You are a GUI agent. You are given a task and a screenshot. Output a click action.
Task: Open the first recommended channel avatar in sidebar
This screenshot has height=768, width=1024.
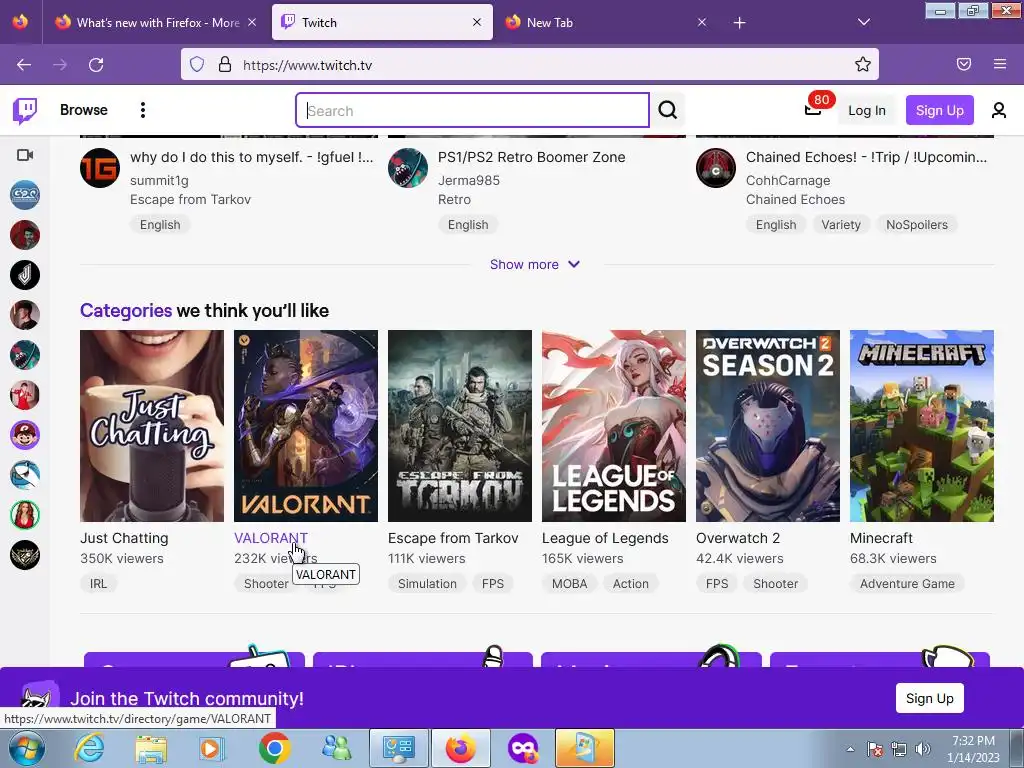[25, 195]
